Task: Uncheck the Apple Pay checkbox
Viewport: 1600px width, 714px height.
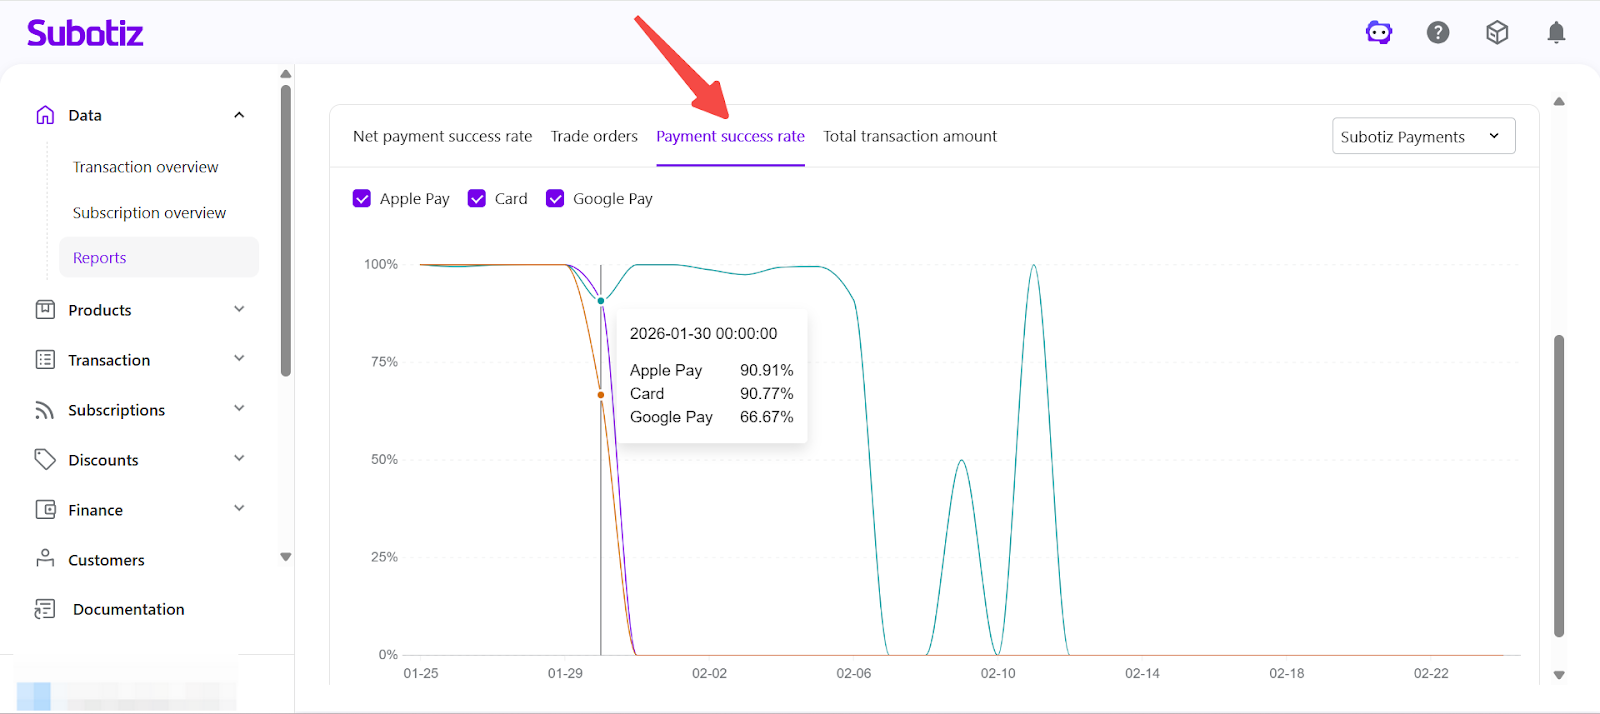Action: (x=362, y=199)
